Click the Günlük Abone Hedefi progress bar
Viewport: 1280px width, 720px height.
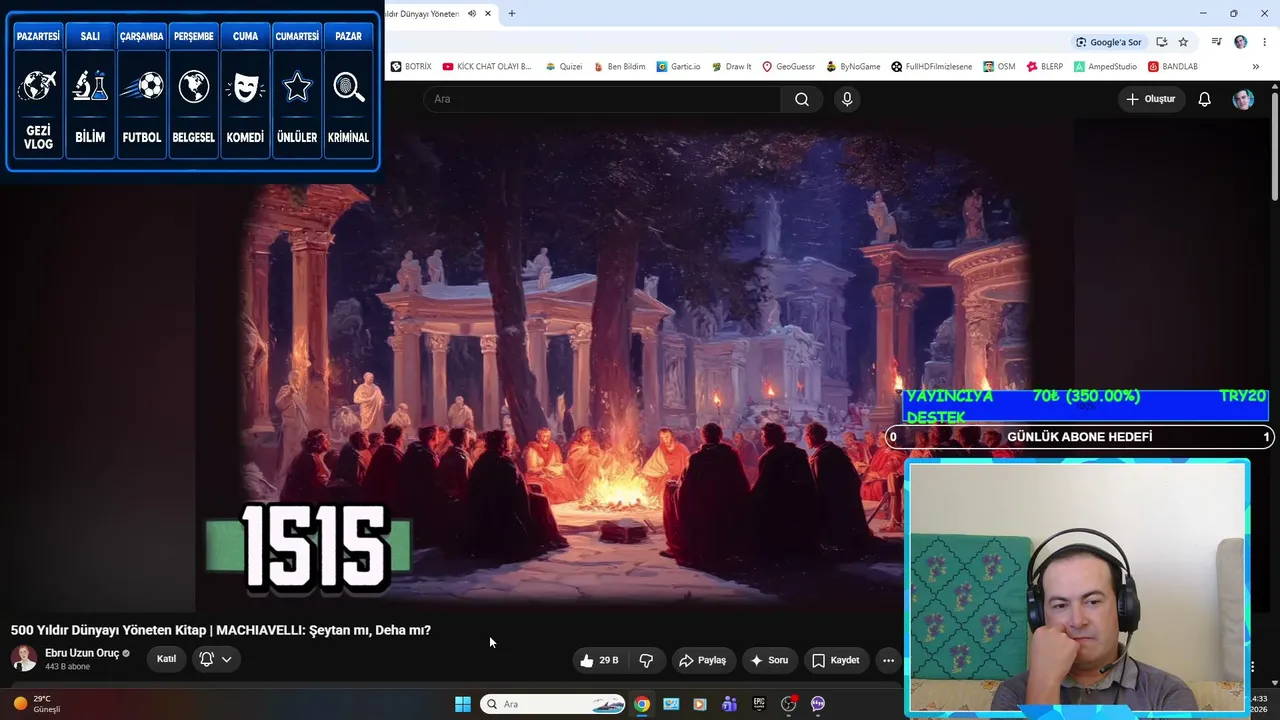click(1079, 437)
